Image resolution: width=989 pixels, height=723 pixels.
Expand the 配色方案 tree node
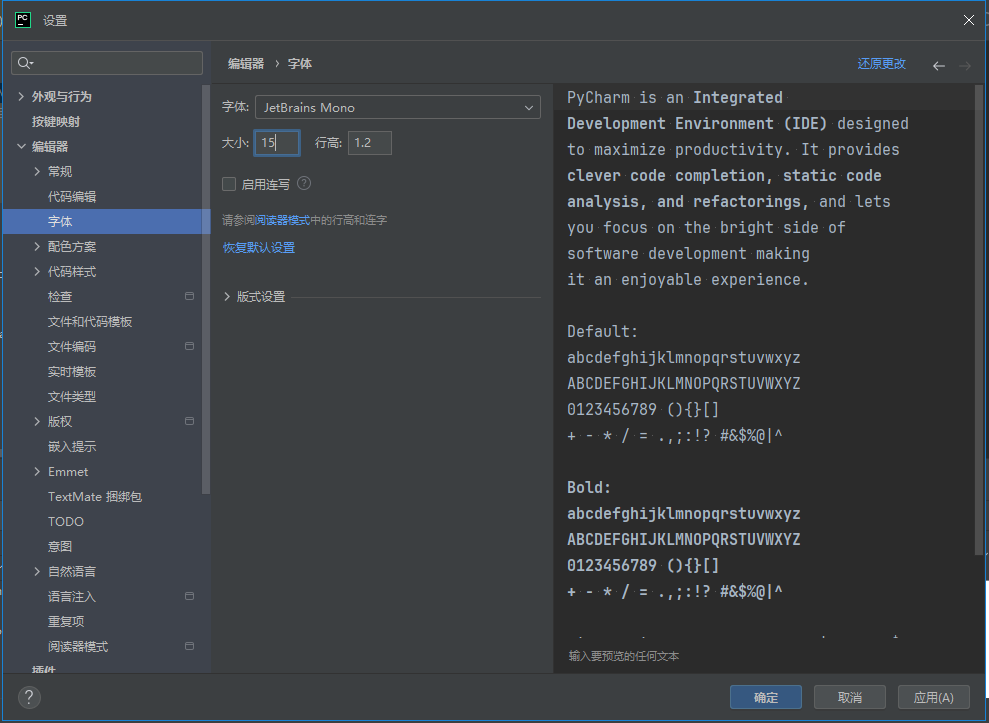coord(37,247)
